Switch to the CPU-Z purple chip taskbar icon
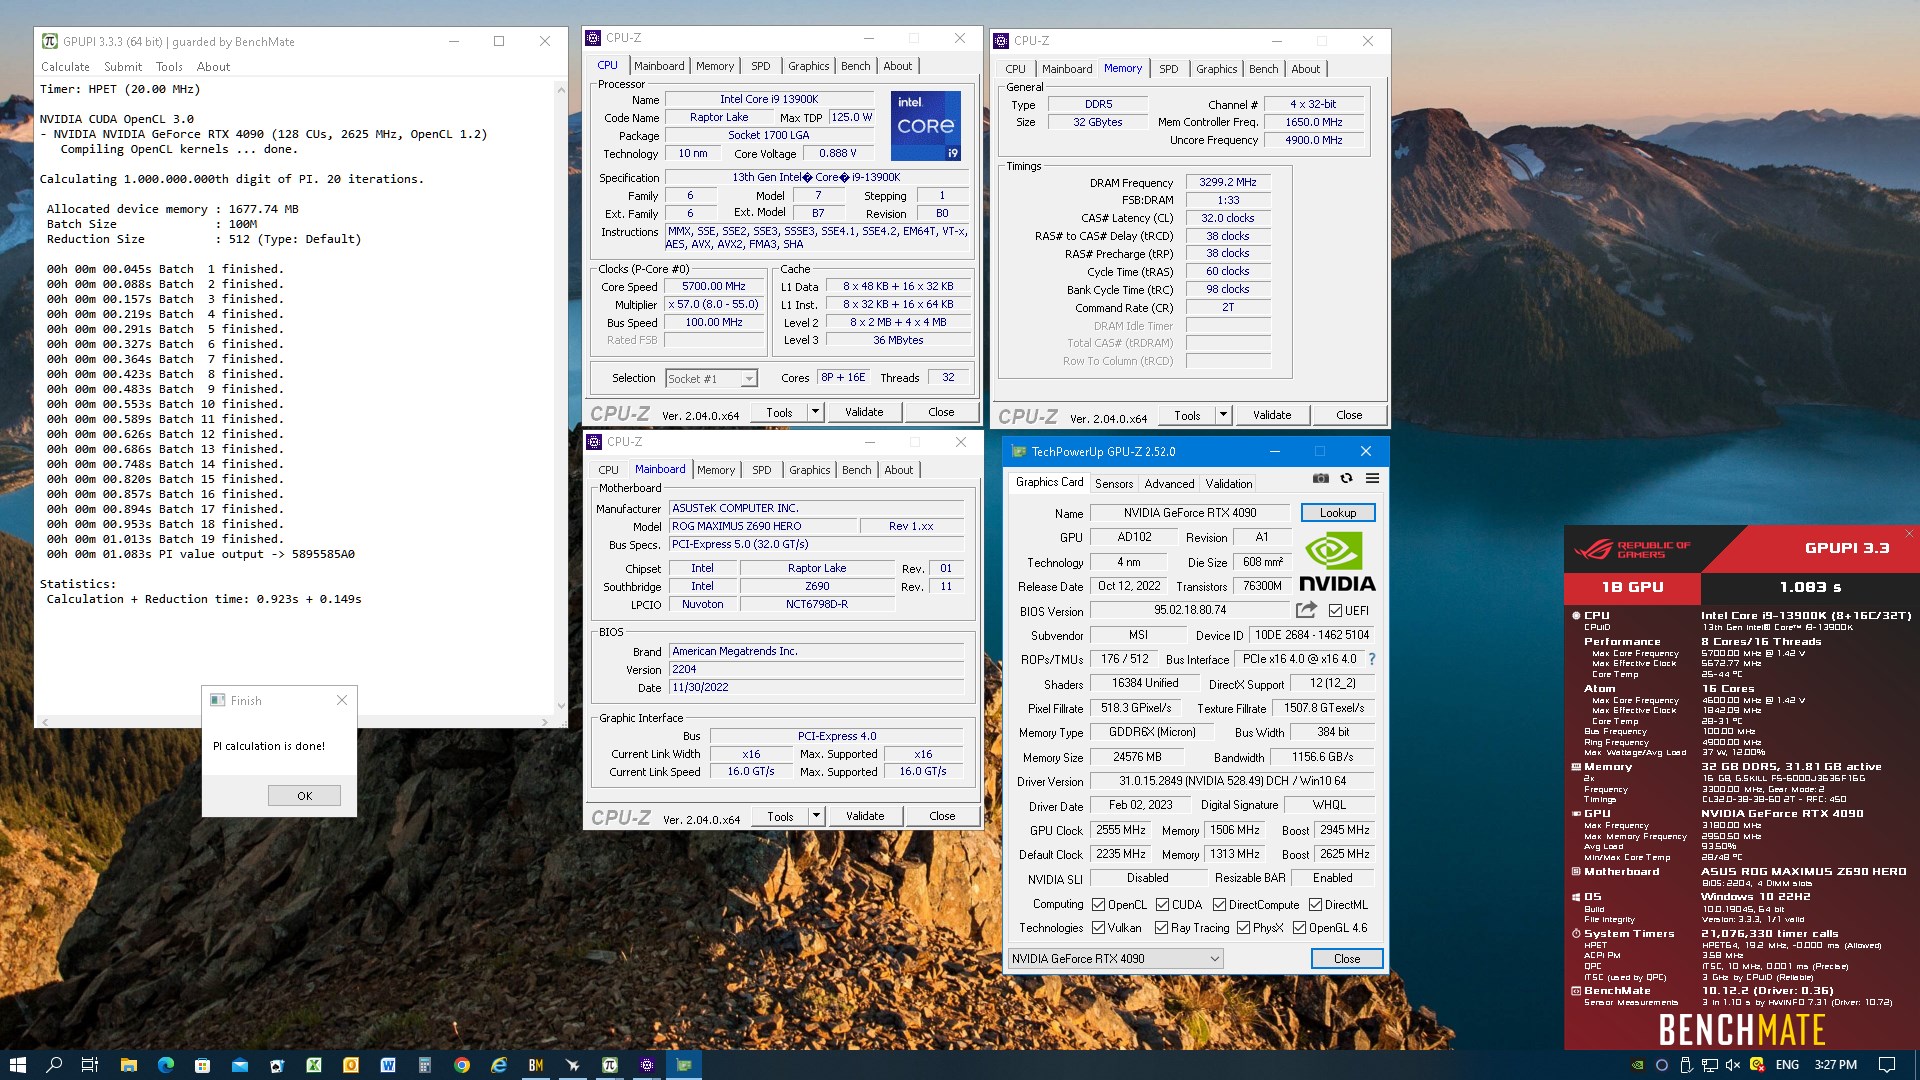 (647, 1065)
